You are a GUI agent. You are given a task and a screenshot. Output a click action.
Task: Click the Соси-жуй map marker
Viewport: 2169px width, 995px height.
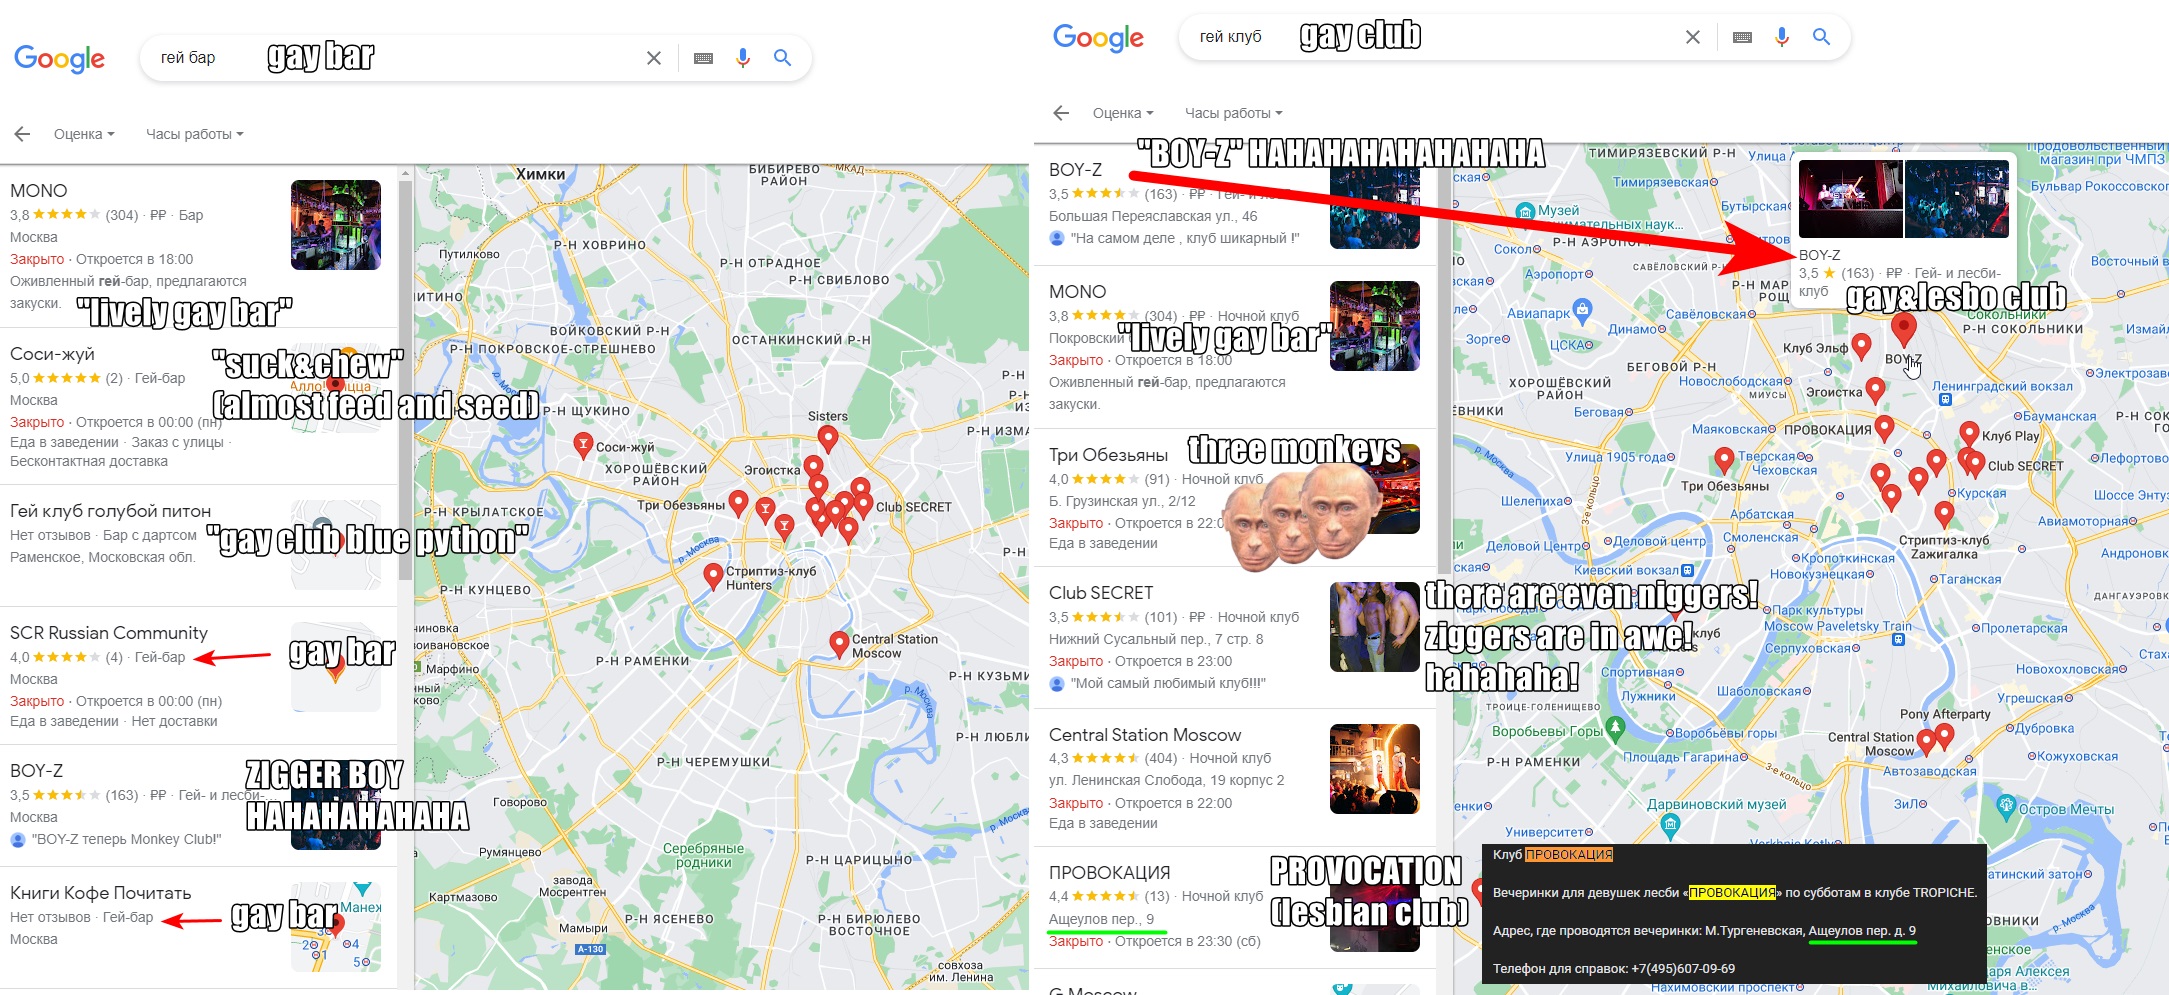click(582, 446)
